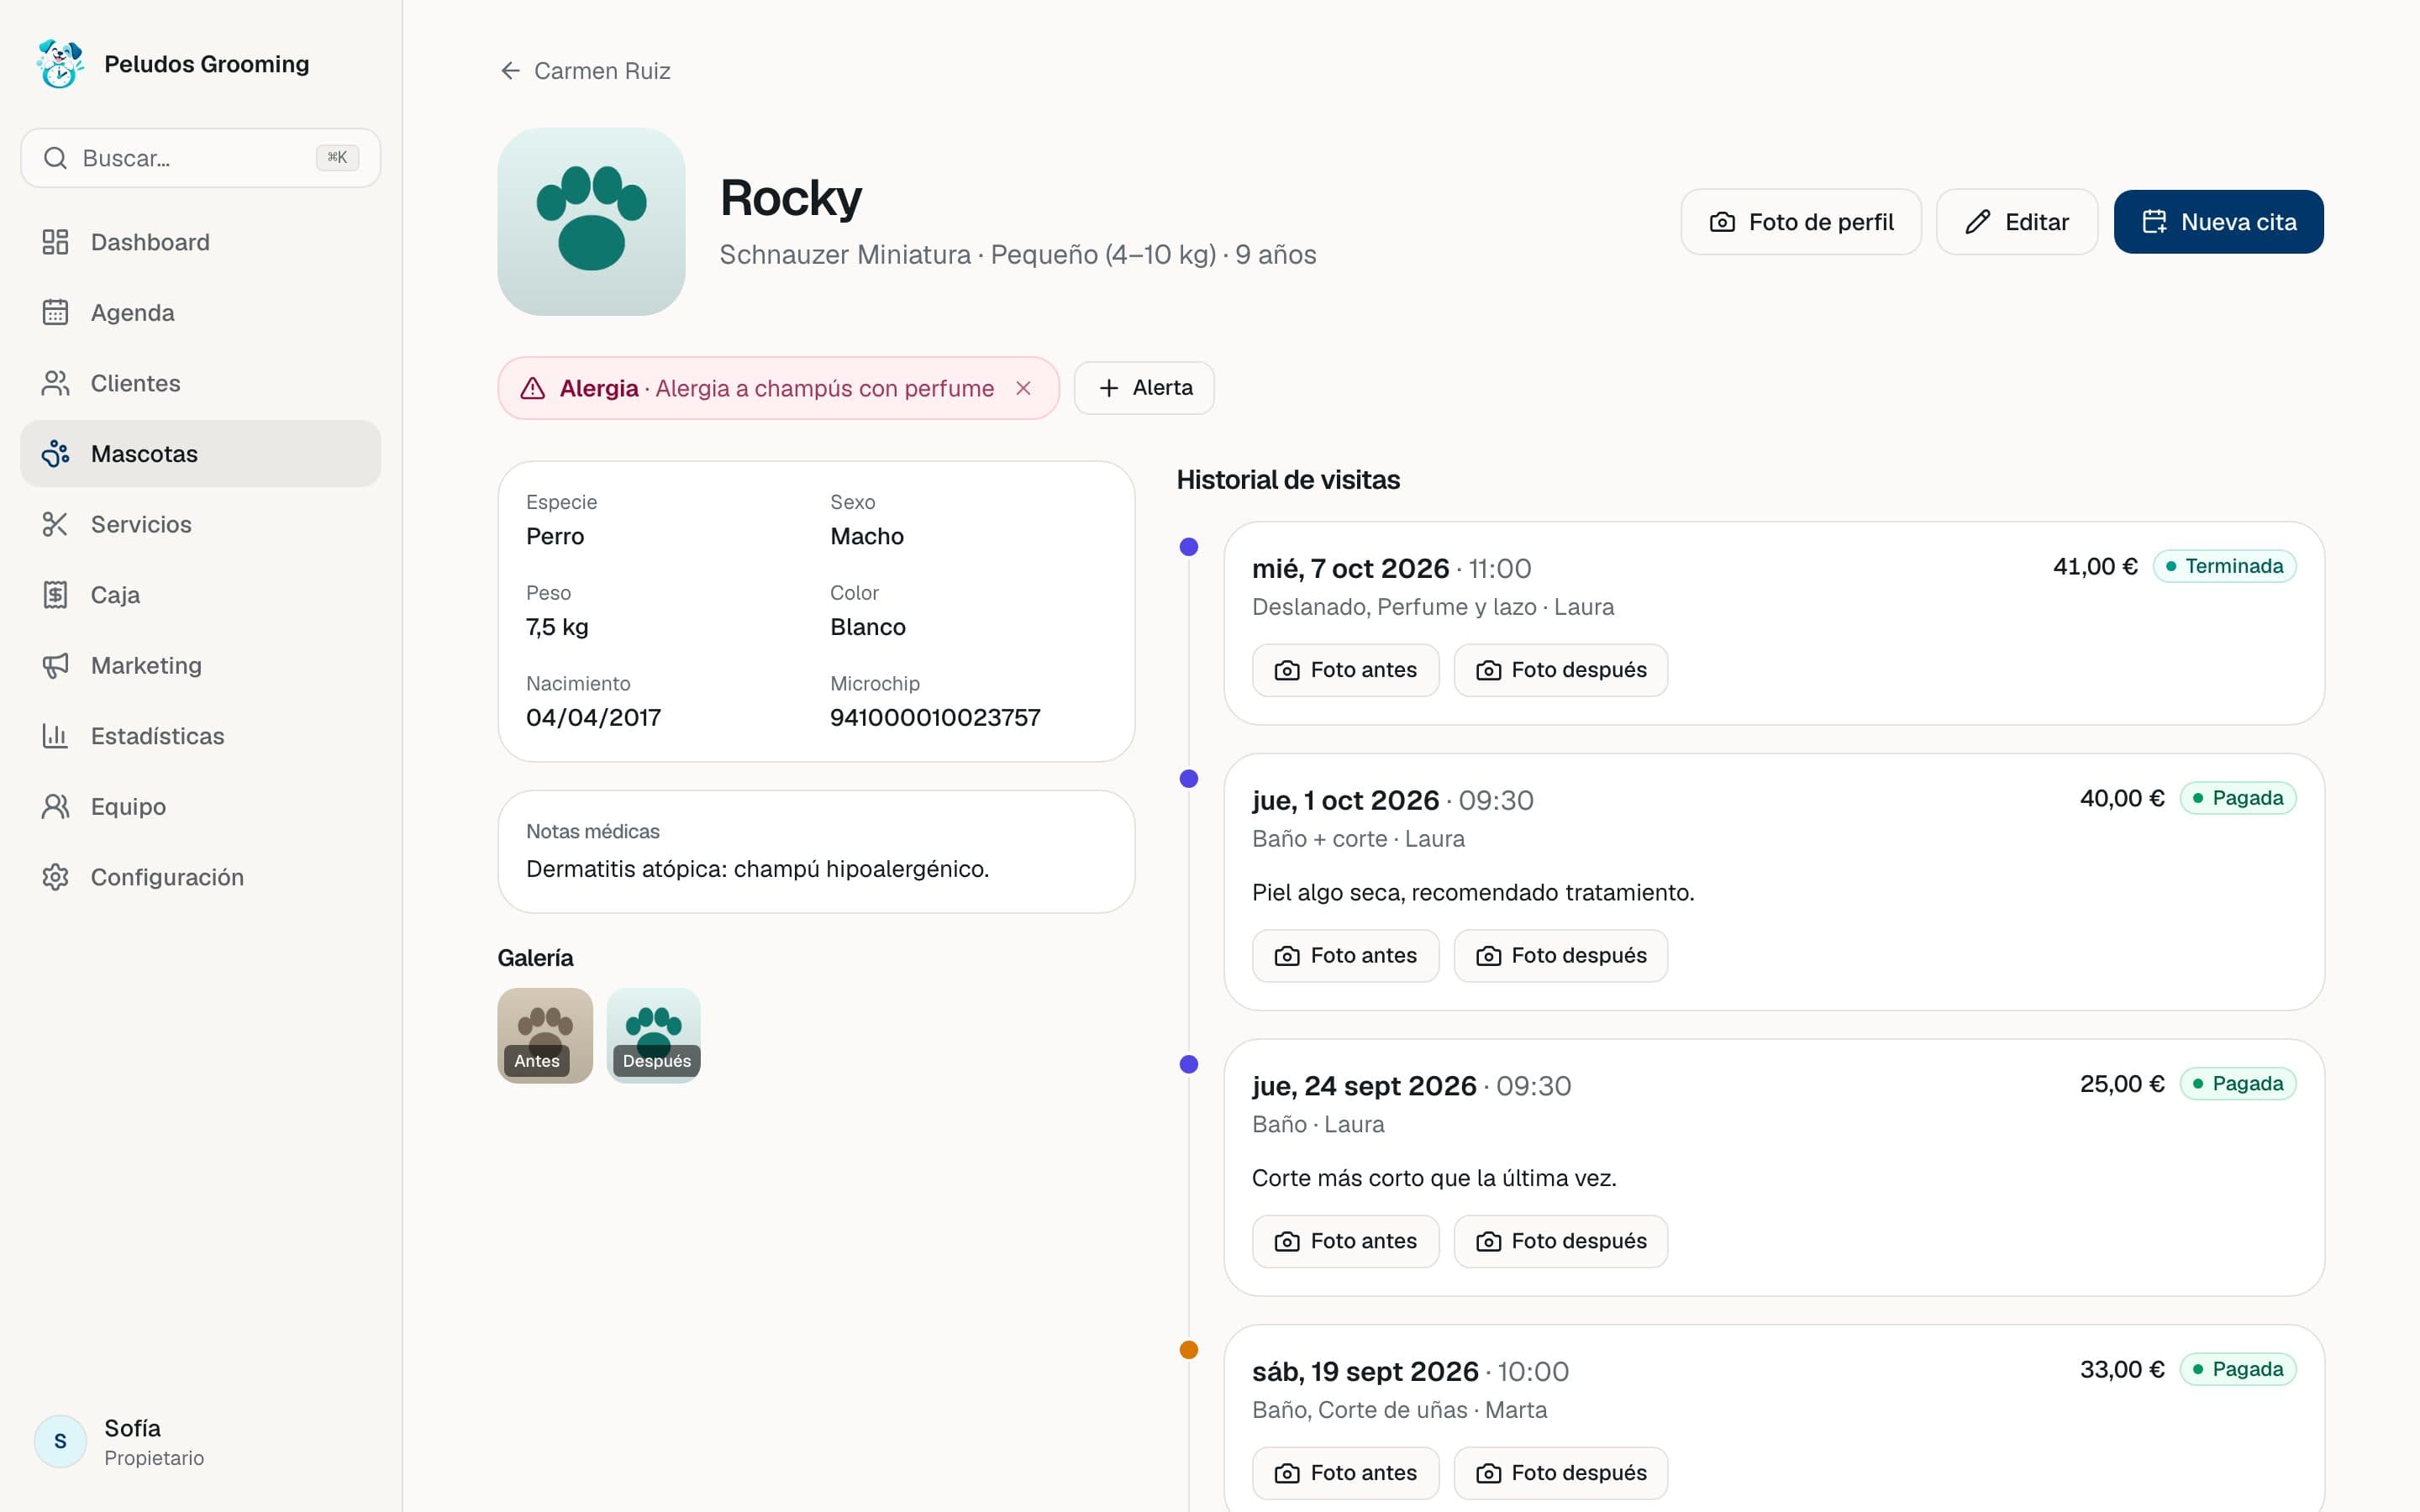Screen dimensions: 2420x1512
Task: Add Foto después for 7 oct visit
Action: [1560, 670]
